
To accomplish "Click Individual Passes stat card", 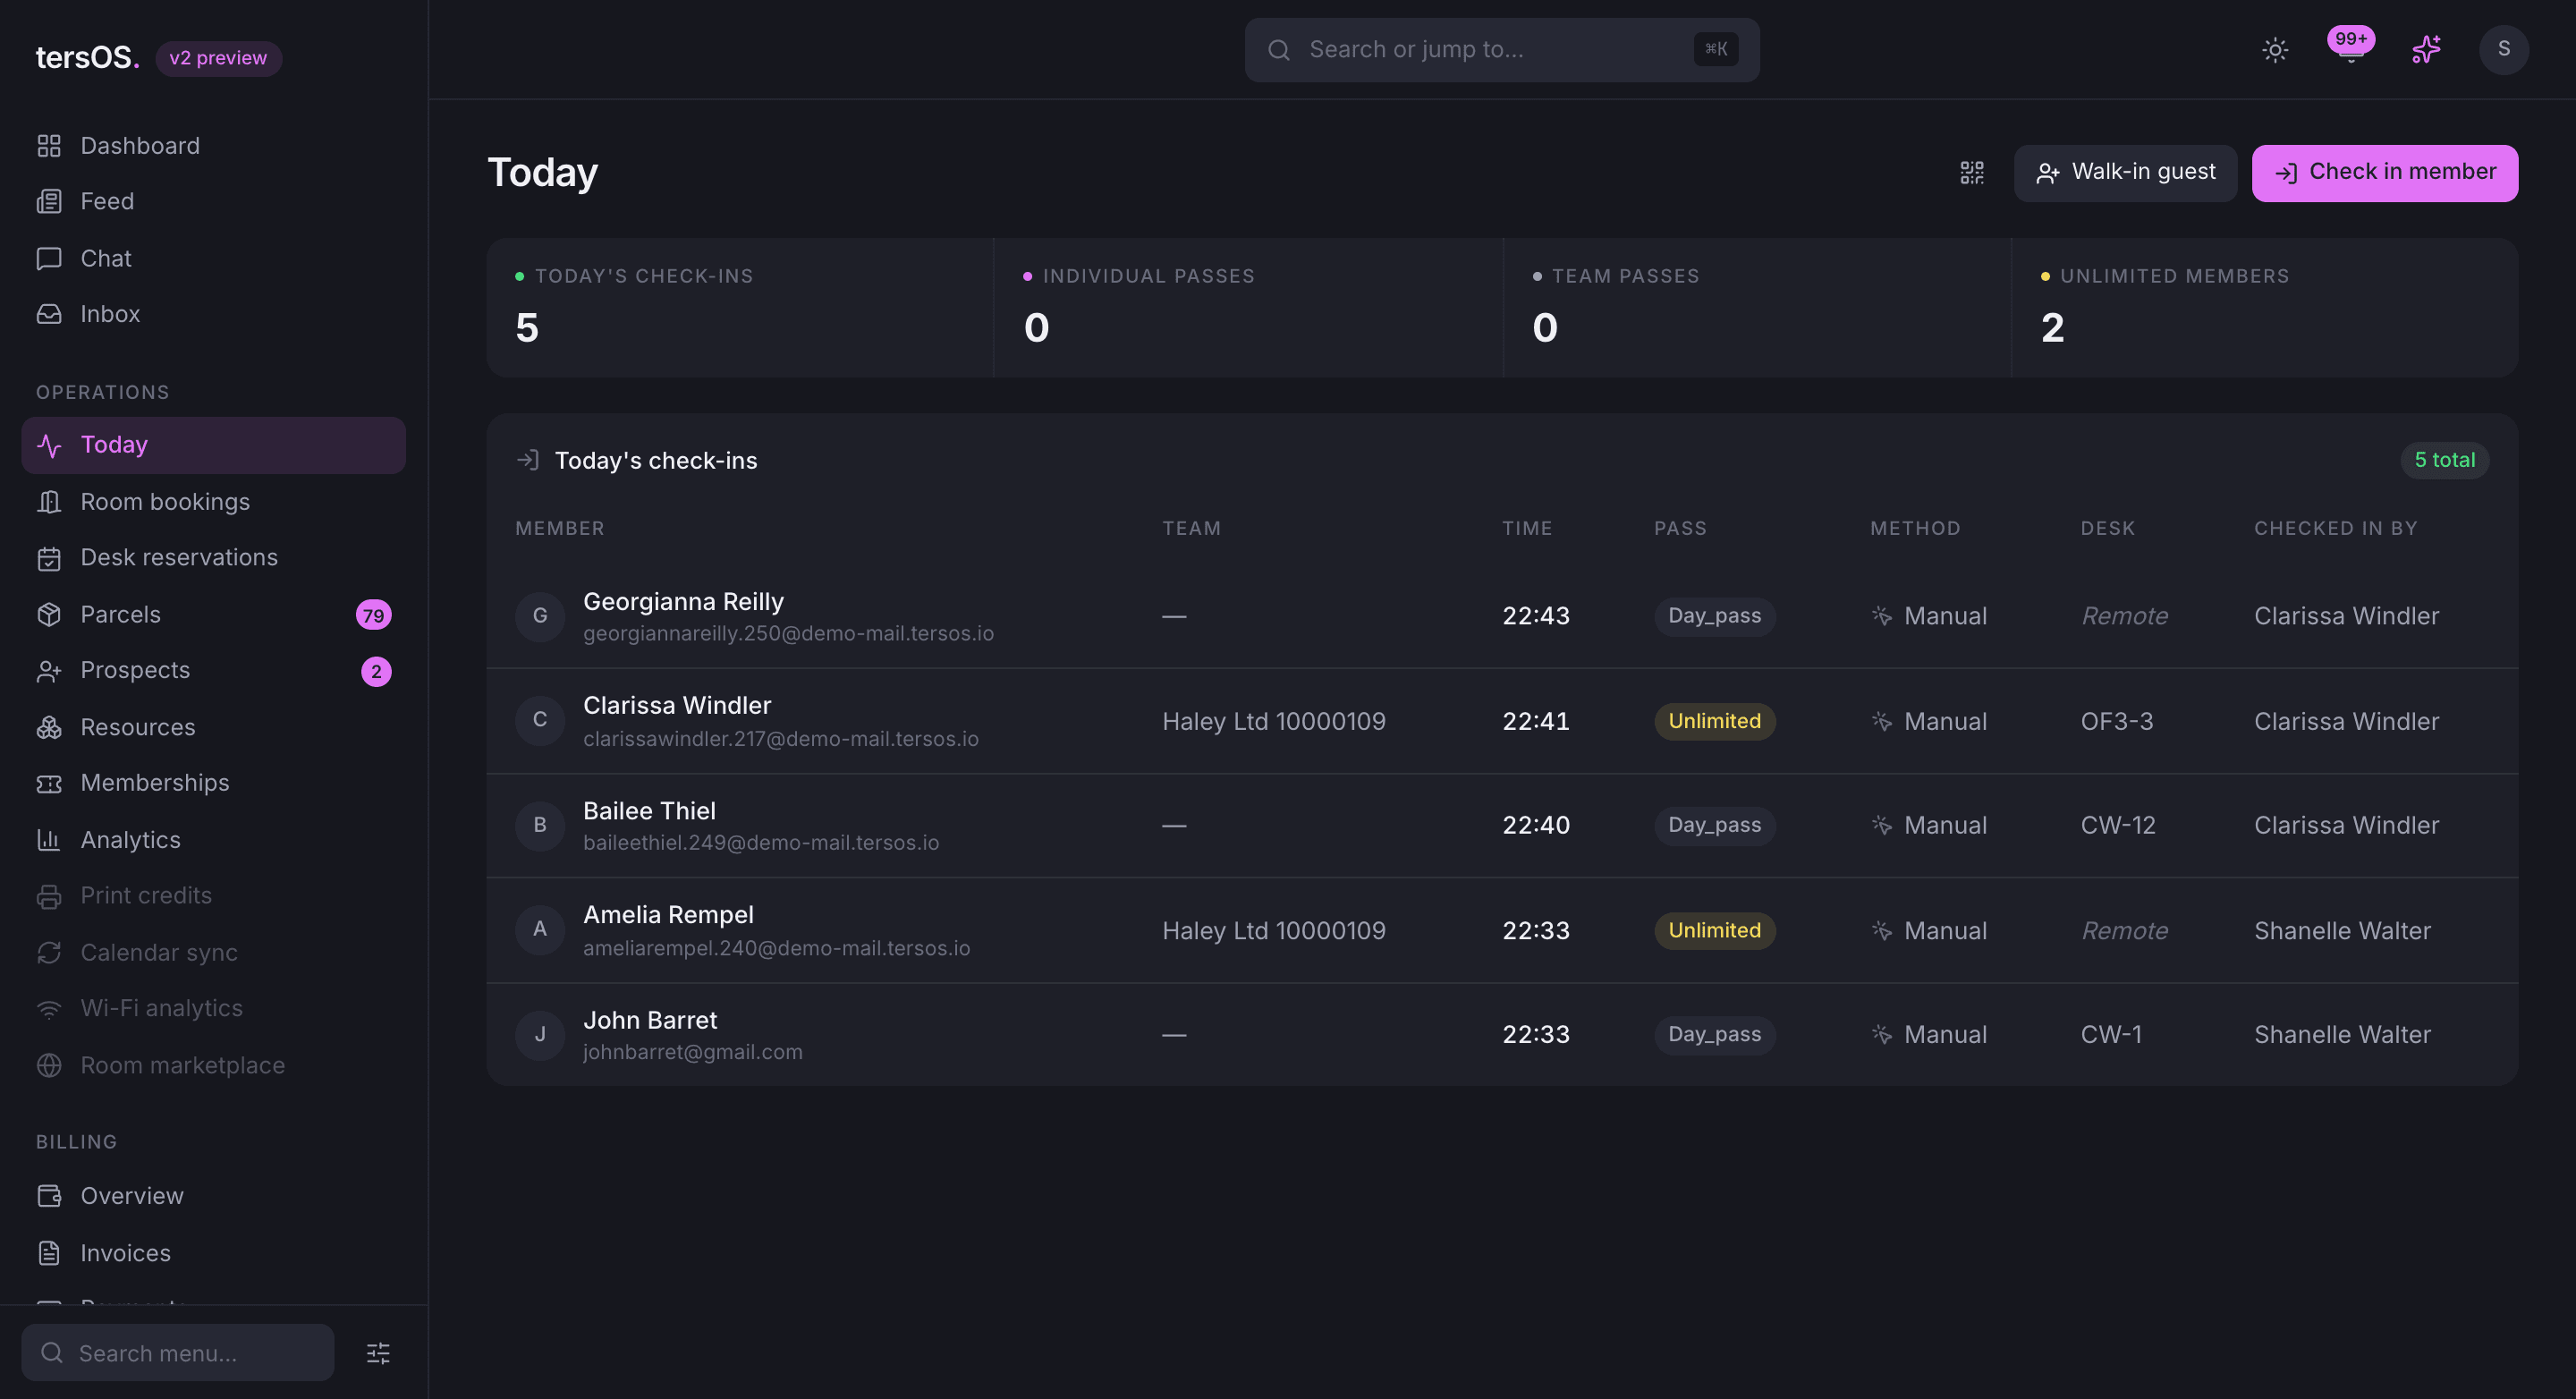I will coord(1248,308).
